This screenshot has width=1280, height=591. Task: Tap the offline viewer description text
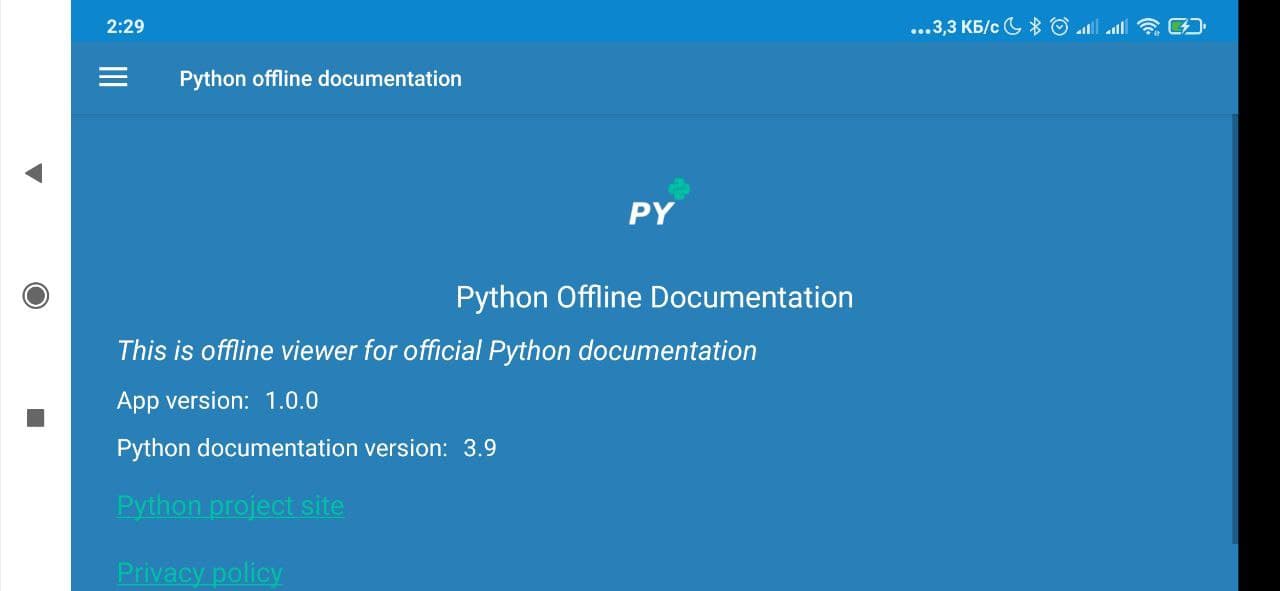pos(437,351)
